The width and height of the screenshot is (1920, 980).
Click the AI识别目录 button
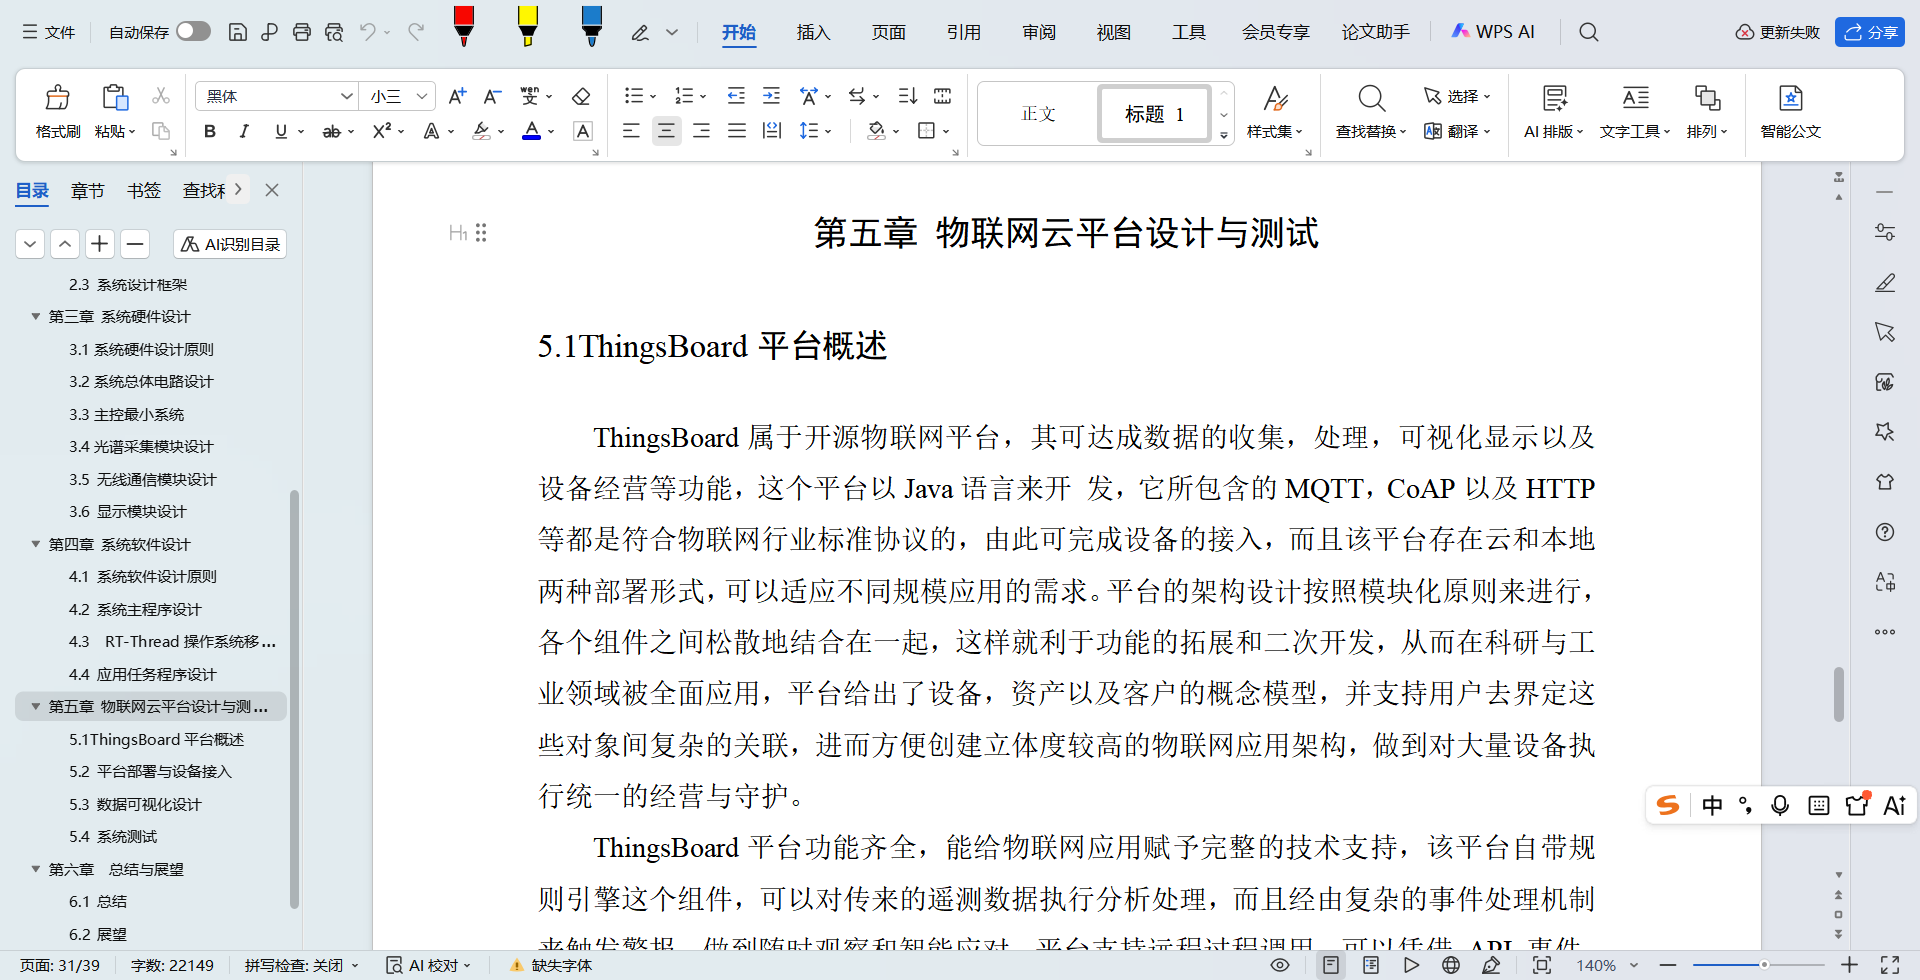point(230,244)
